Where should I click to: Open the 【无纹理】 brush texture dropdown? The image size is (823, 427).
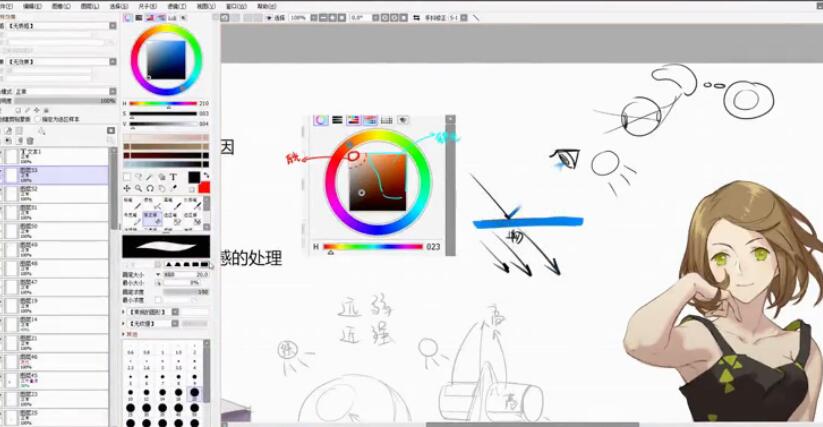pos(175,324)
